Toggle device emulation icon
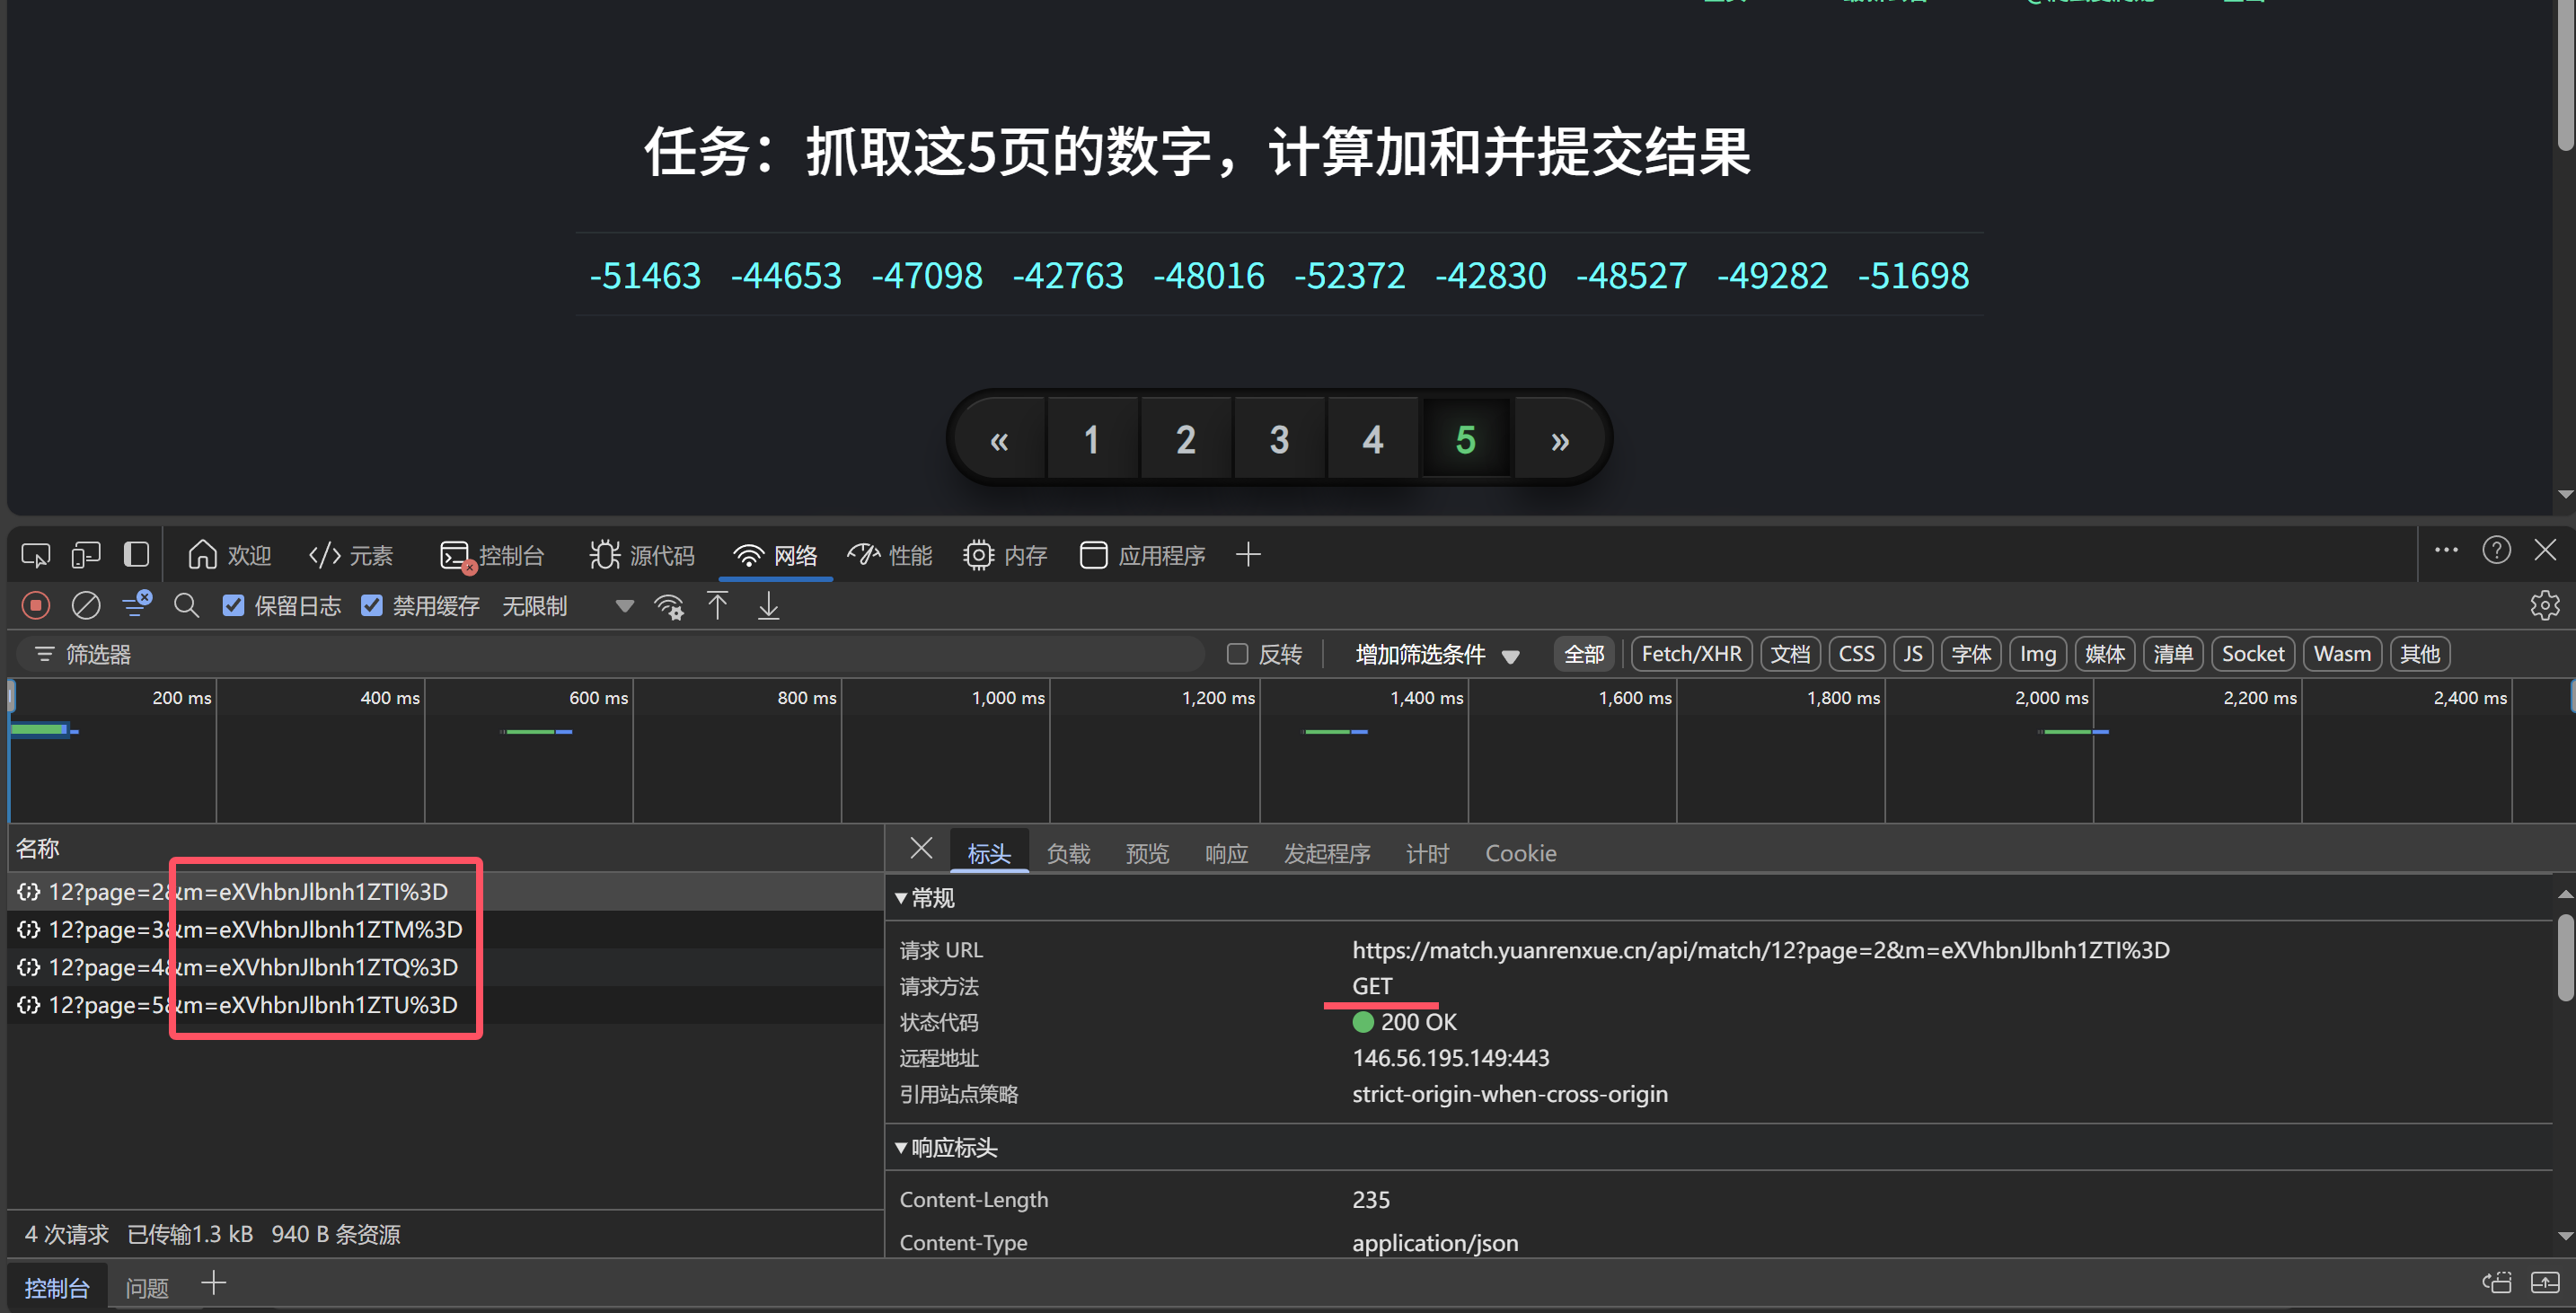Image resolution: width=2576 pixels, height=1313 pixels. (86, 554)
